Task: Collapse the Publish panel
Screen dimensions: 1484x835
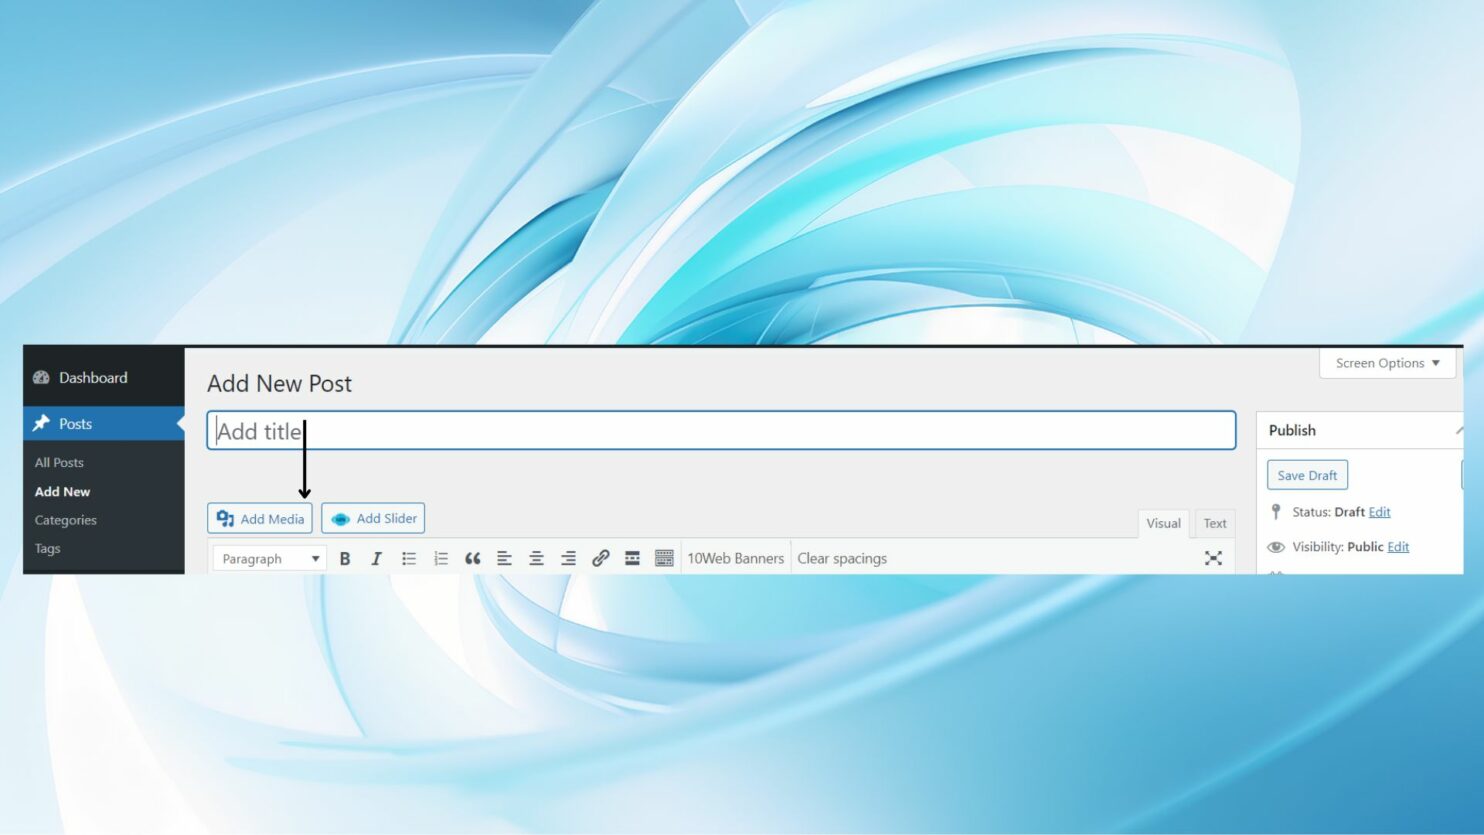Action: [x=1458, y=430]
